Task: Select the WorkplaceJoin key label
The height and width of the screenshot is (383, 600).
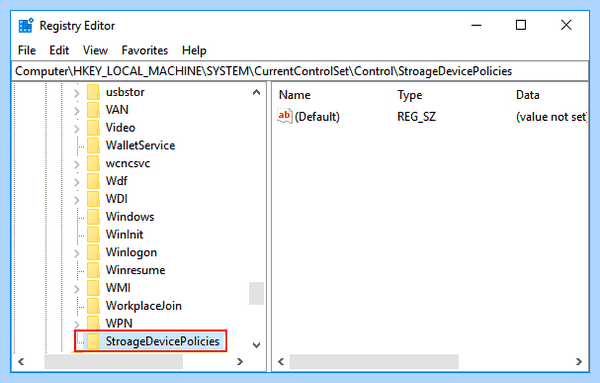Action: (143, 306)
